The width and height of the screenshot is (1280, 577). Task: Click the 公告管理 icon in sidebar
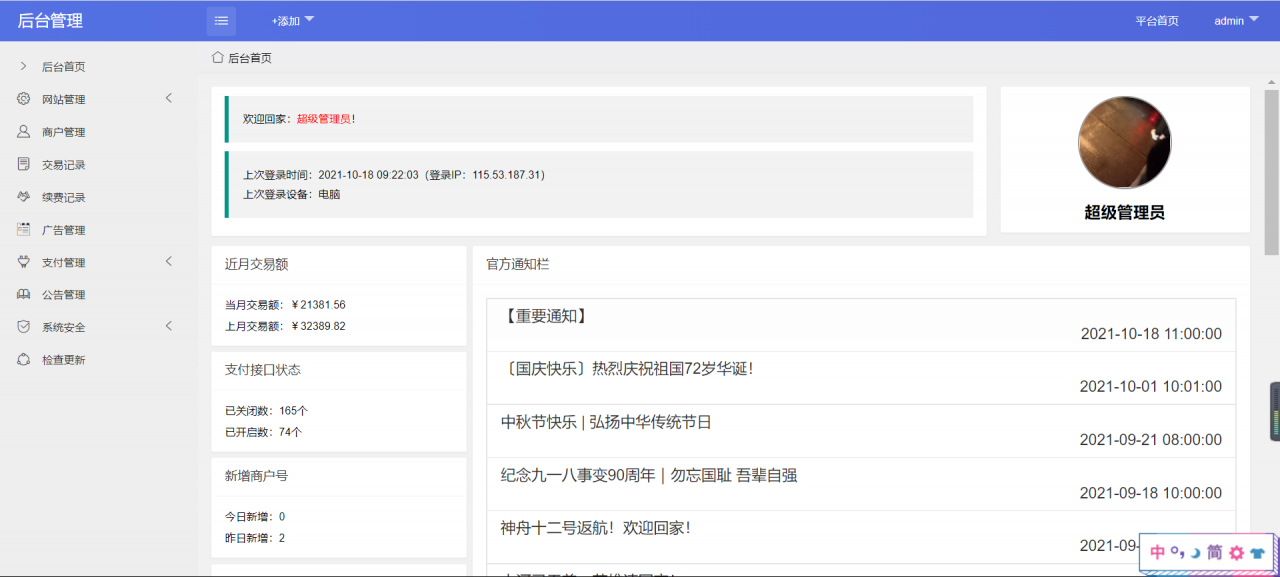pyautogui.click(x=23, y=294)
